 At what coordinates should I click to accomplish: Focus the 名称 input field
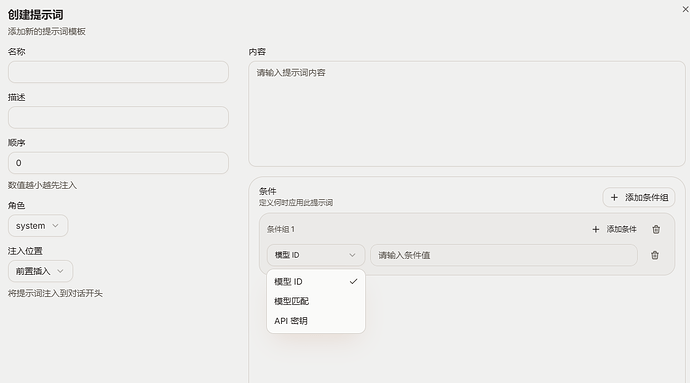pyautogui.click(x=118, y=72)
